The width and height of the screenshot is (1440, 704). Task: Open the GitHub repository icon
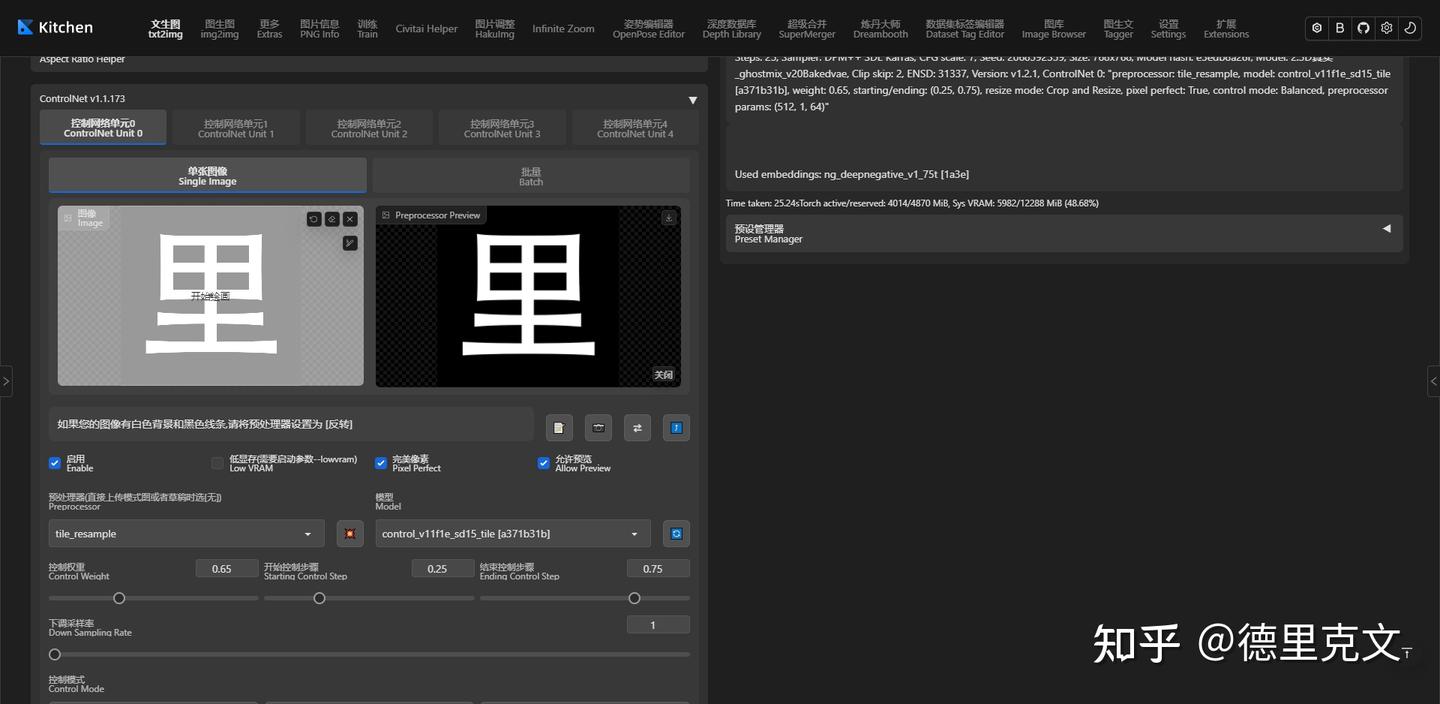point(1363,27)
